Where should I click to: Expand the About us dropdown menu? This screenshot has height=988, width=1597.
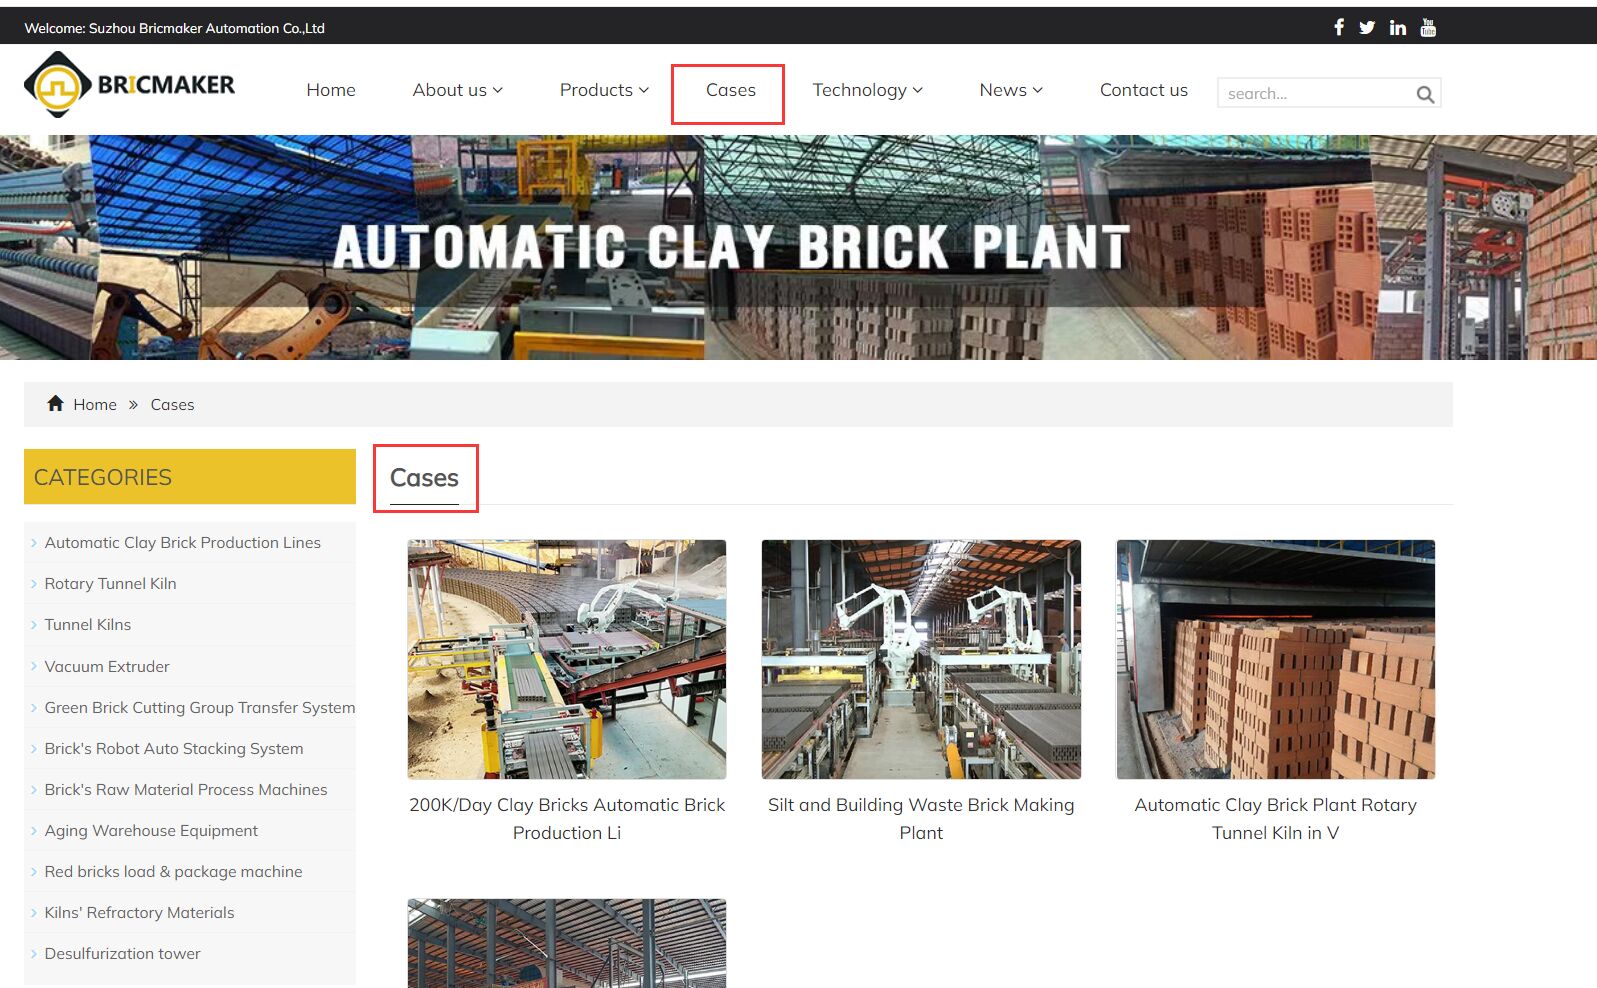(x=457, y=90)
